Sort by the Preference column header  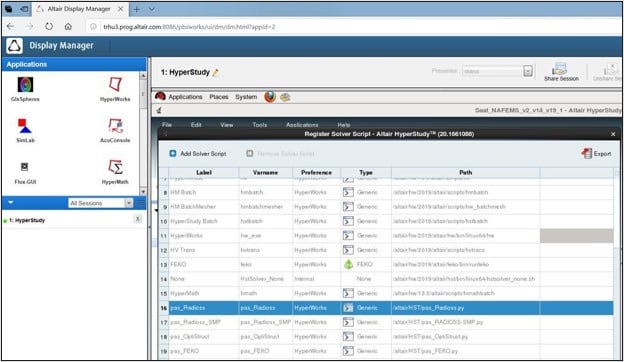tap(316, 173)
